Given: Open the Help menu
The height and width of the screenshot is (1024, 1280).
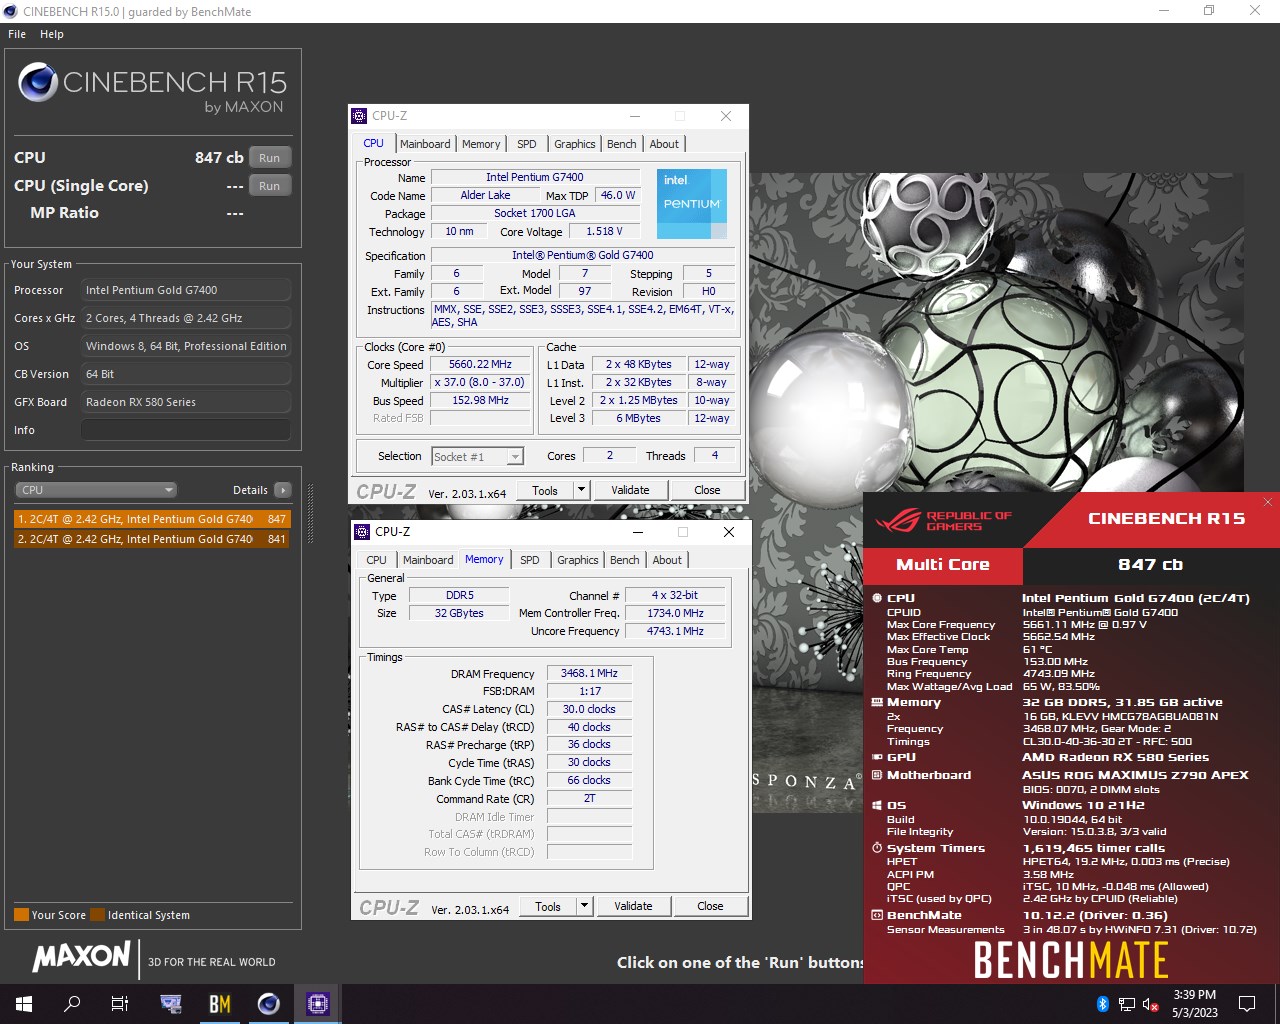Looking at the screenshot, I should [52, 34].
